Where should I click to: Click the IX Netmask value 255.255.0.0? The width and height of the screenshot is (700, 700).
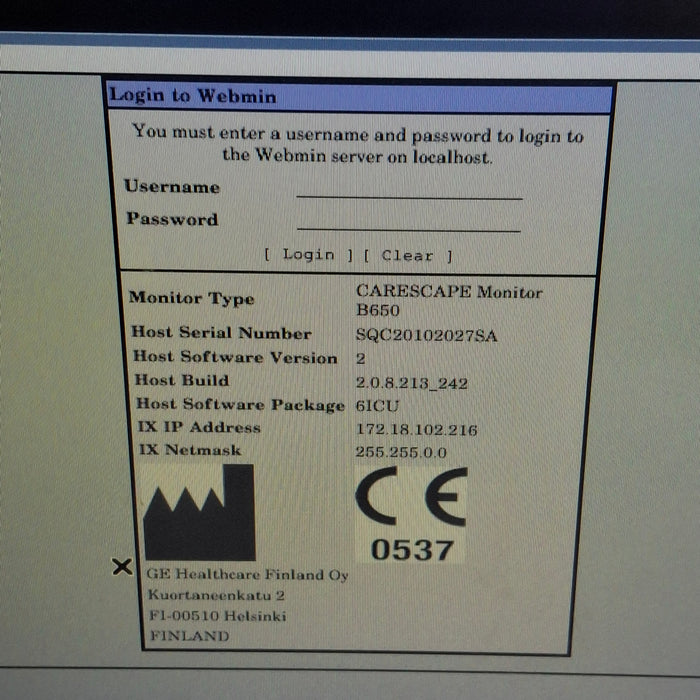click(401, 452)
